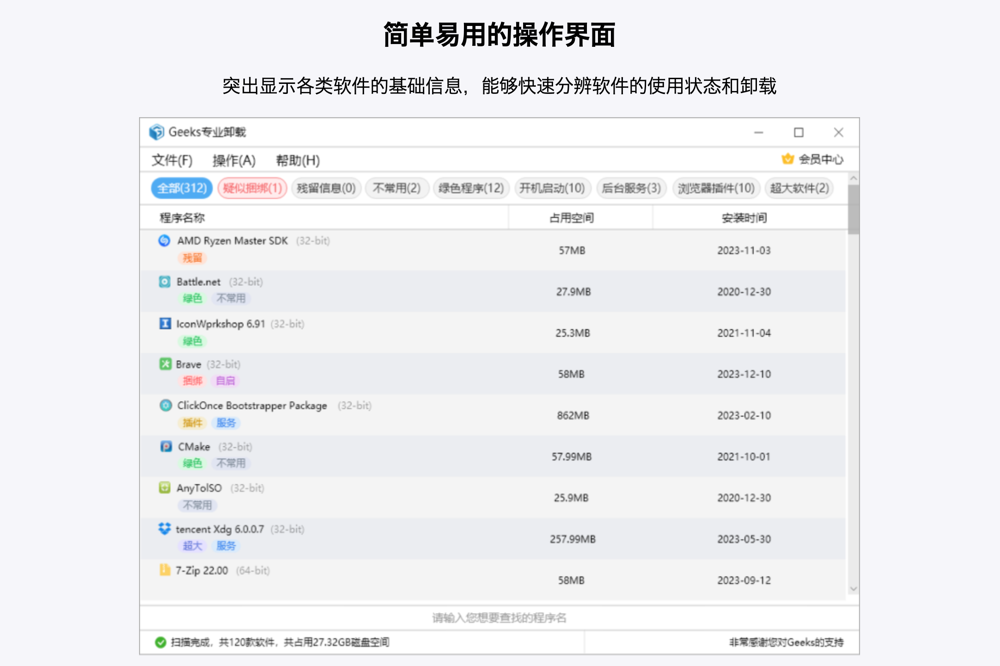This screenshot has width=1000, height=666.
Task: Click the Brave browser icon in the list
Action: pos(166,364)
